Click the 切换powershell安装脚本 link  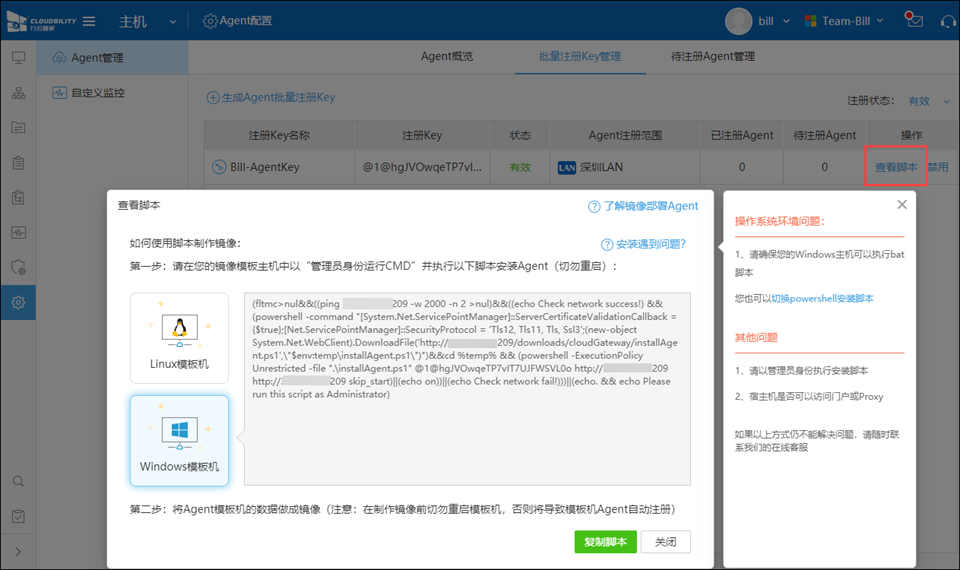[821, 298]
